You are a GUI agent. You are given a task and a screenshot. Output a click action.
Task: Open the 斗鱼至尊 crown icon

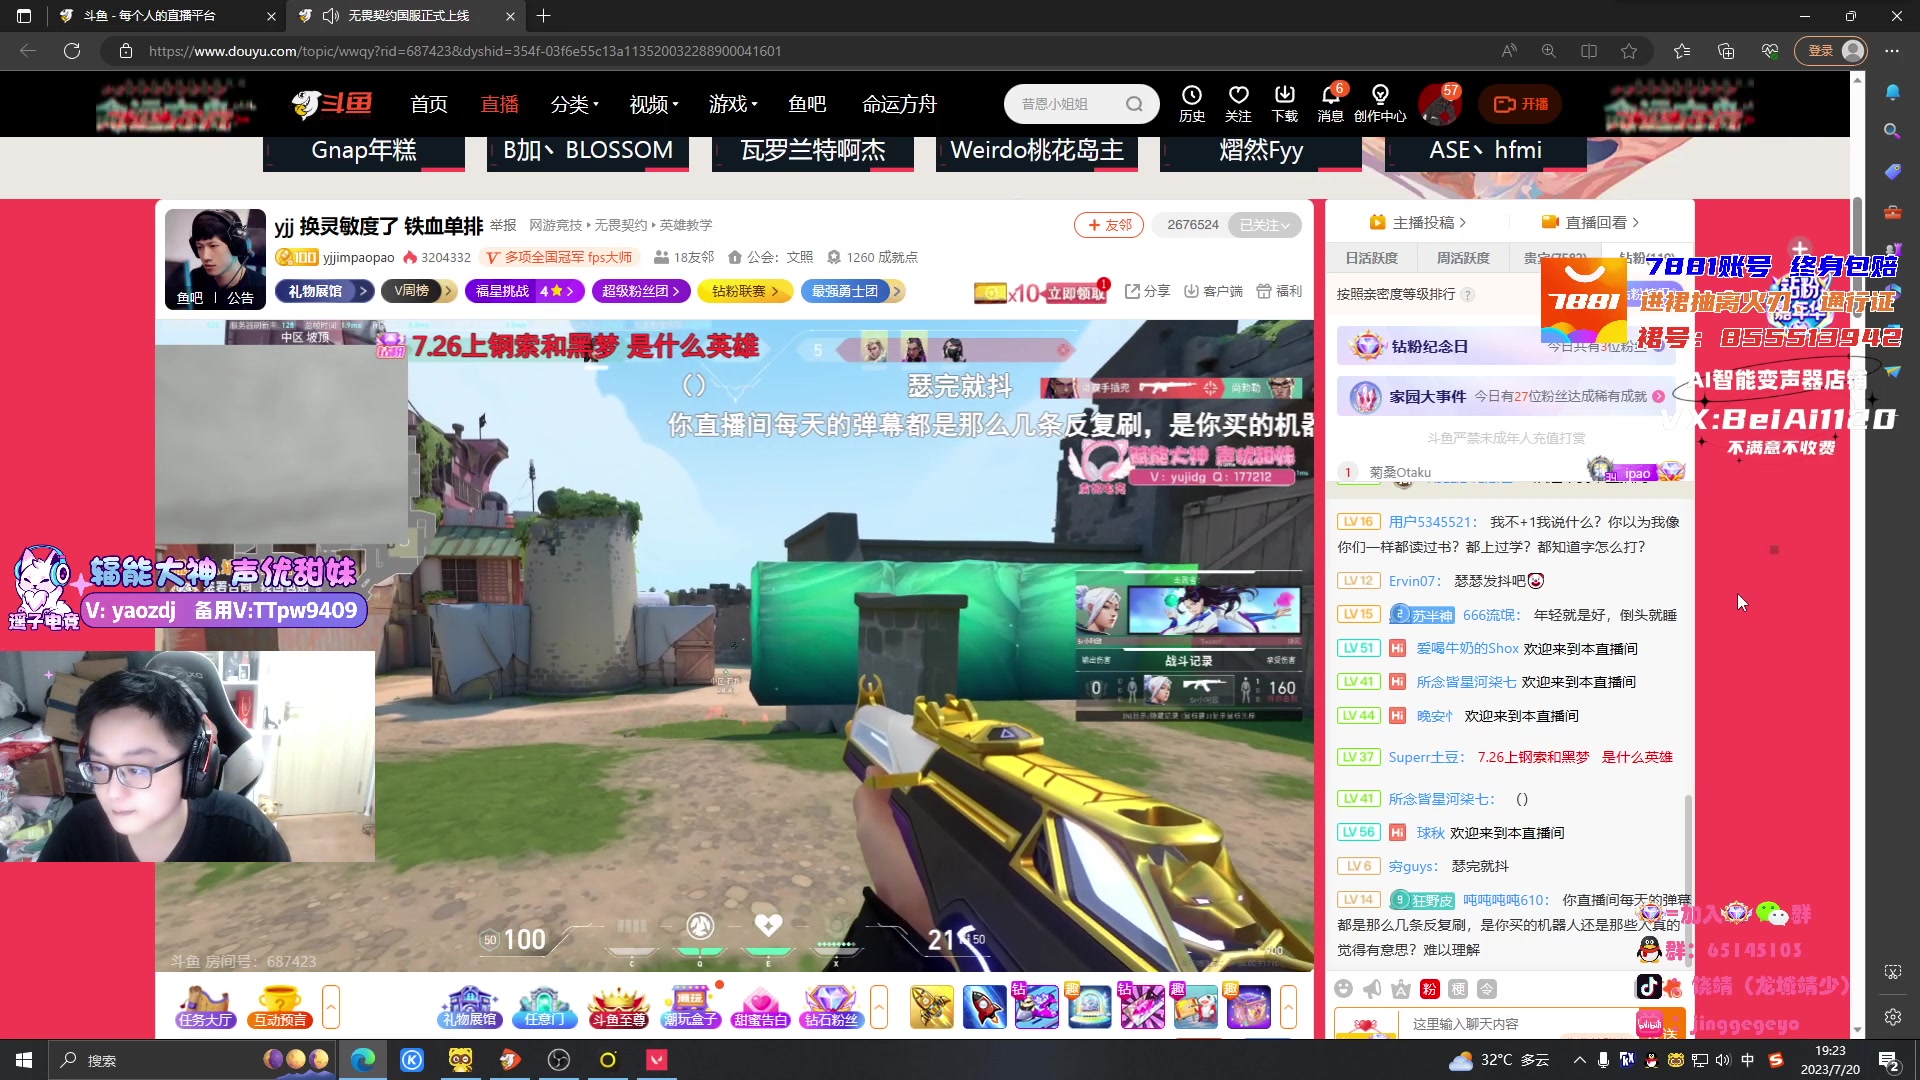pyautogui.click(x=619, y=1006)
